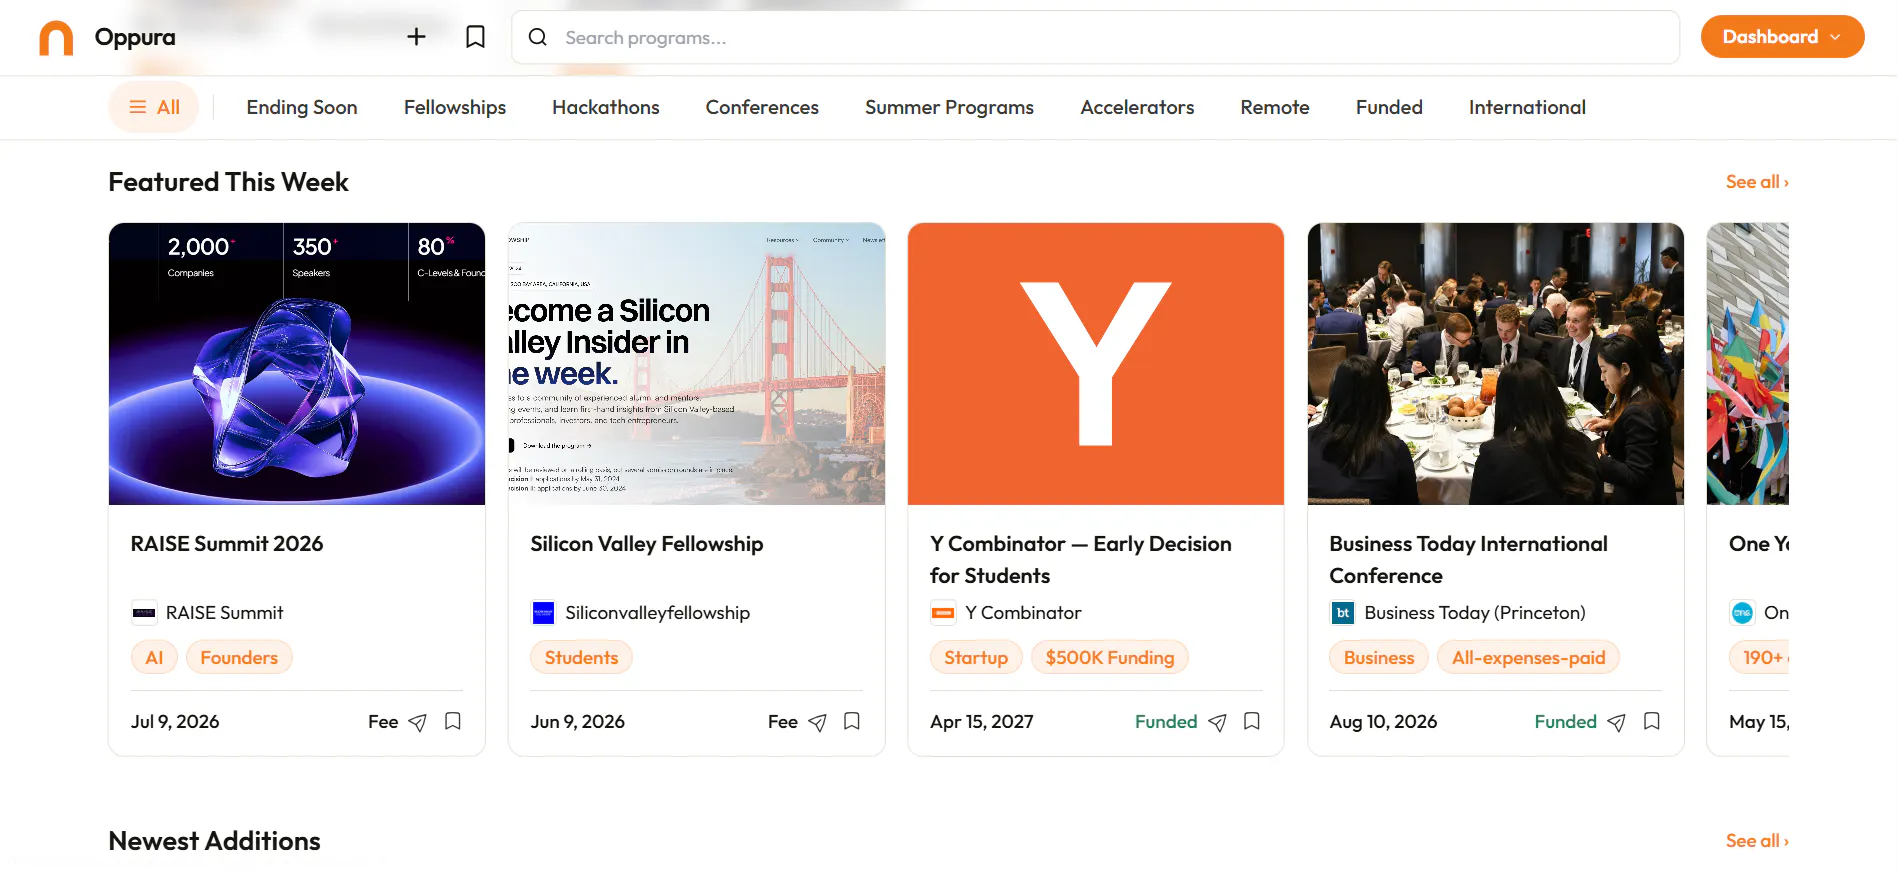The width and height of the screenshot is (1898, 875).
Task: Open the partially visible flags card image
Action: pos(1748,364)
